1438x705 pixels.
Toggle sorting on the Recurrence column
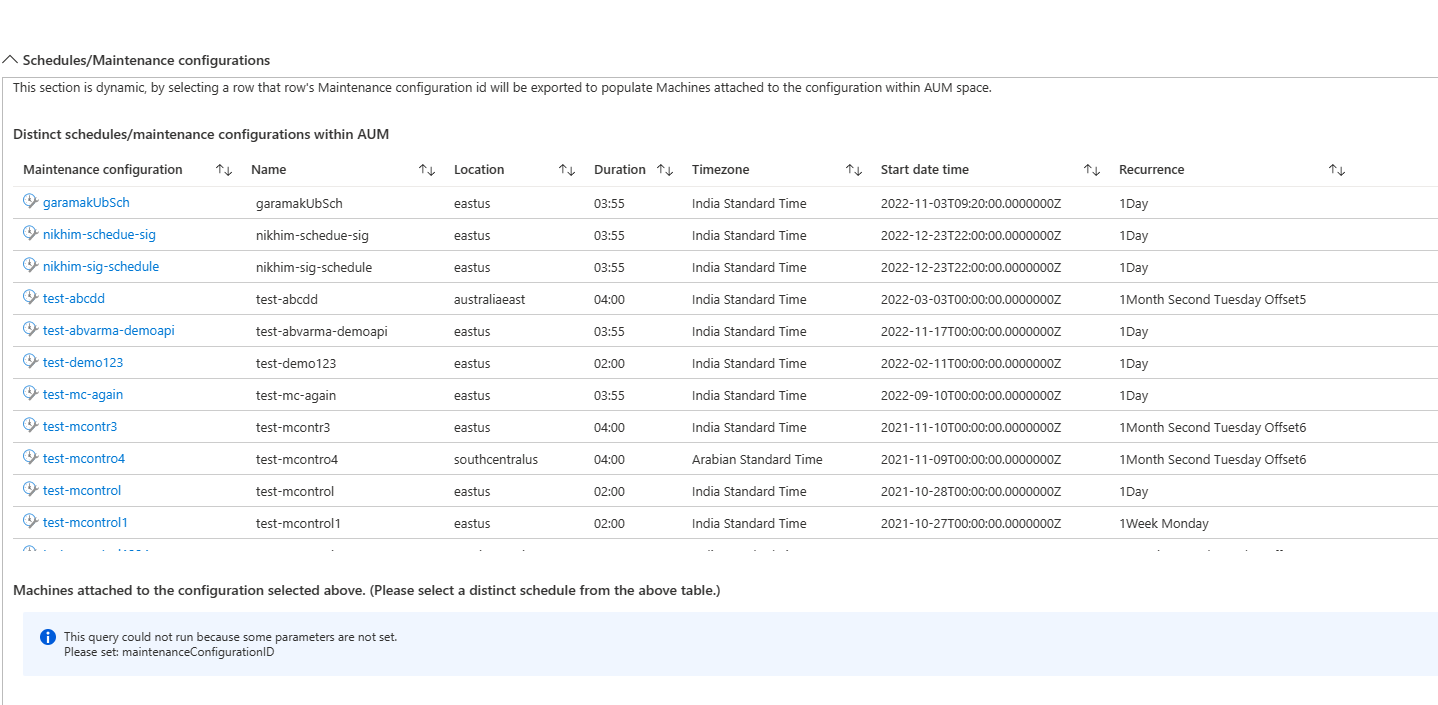coord(1336,169)
